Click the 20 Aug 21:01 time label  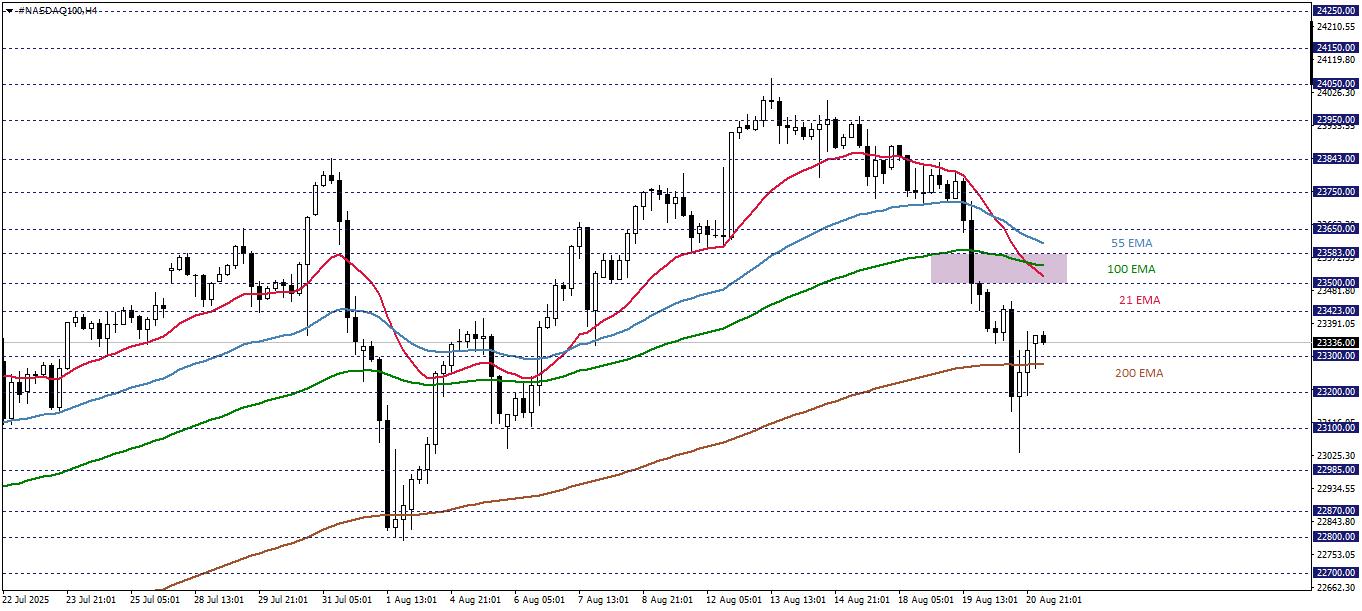1055,600
